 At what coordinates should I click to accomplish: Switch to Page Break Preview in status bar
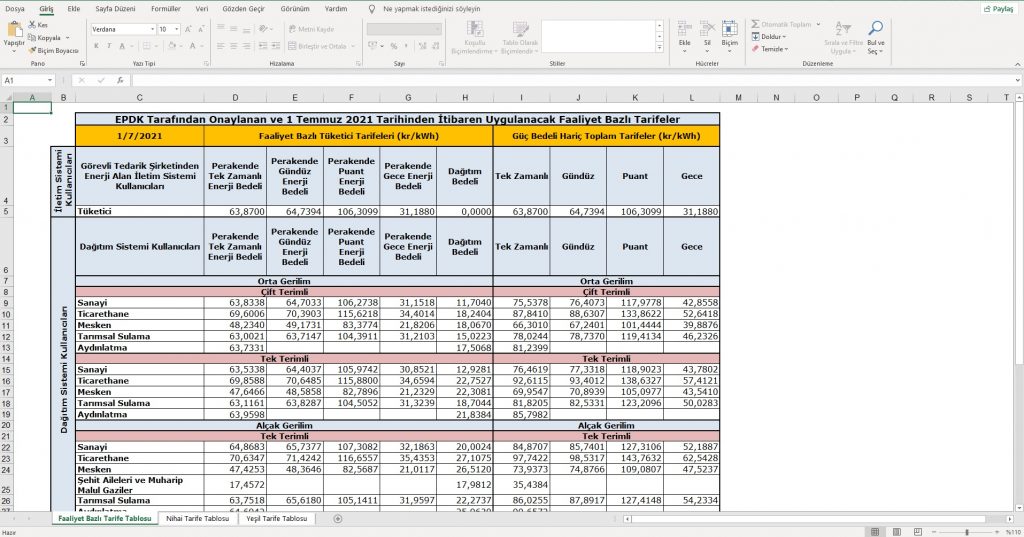point(918,532)
